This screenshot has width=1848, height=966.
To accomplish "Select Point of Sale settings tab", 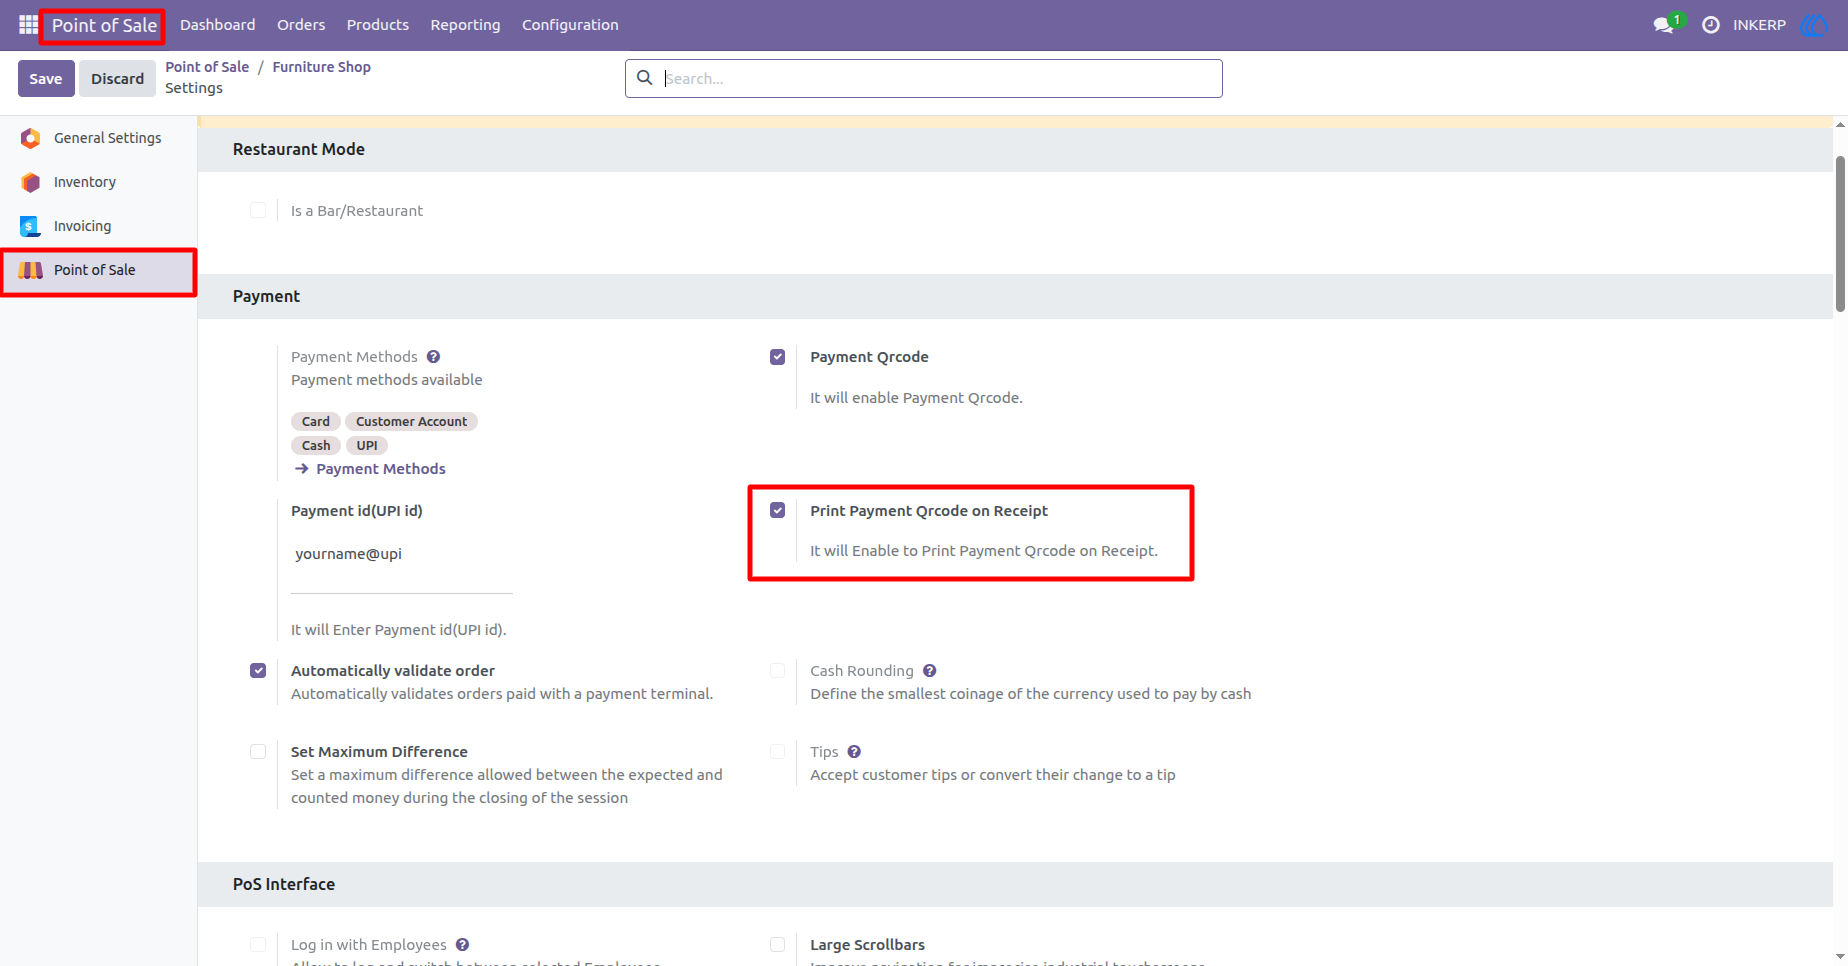I will (x=98, y=270).
